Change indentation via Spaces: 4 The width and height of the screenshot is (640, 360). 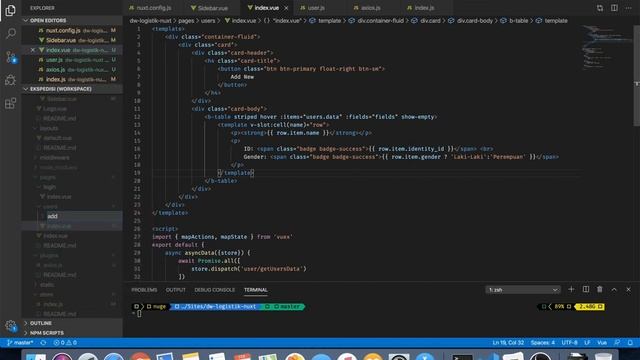542,342
